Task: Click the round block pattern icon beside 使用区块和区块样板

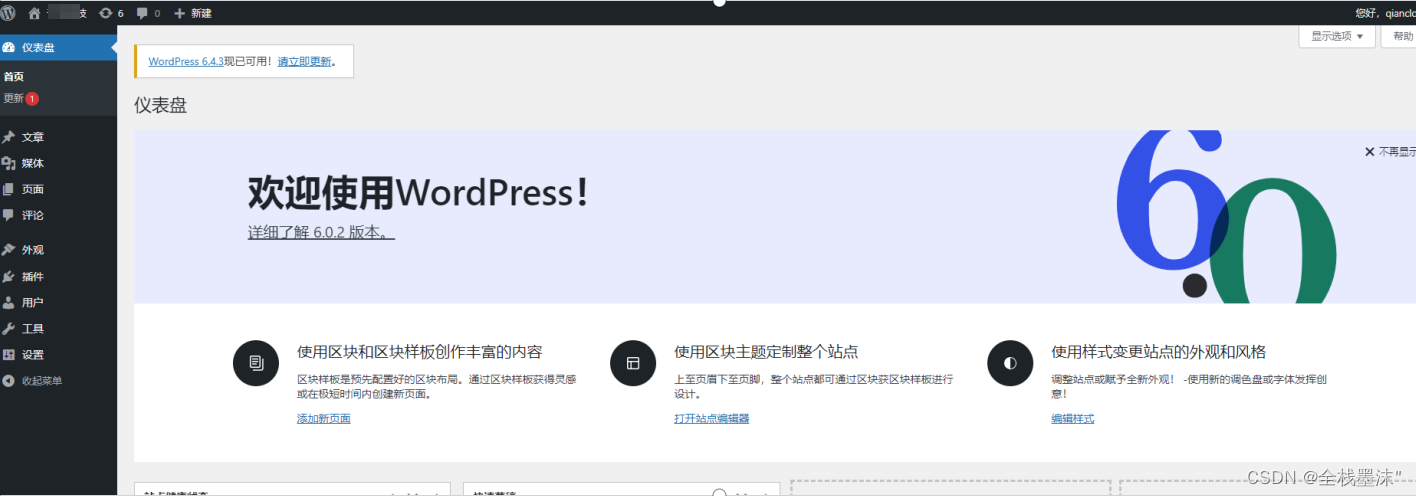Action: [256, 362]
